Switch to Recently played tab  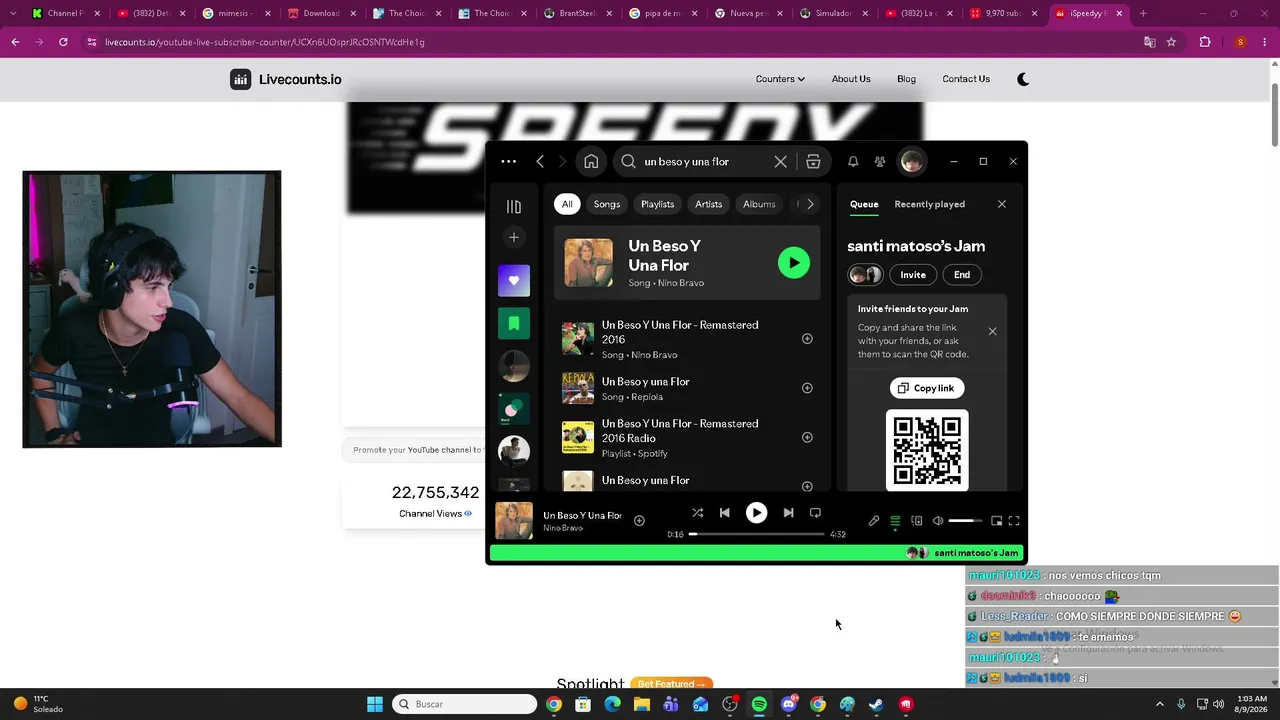[x=929, y=204]
